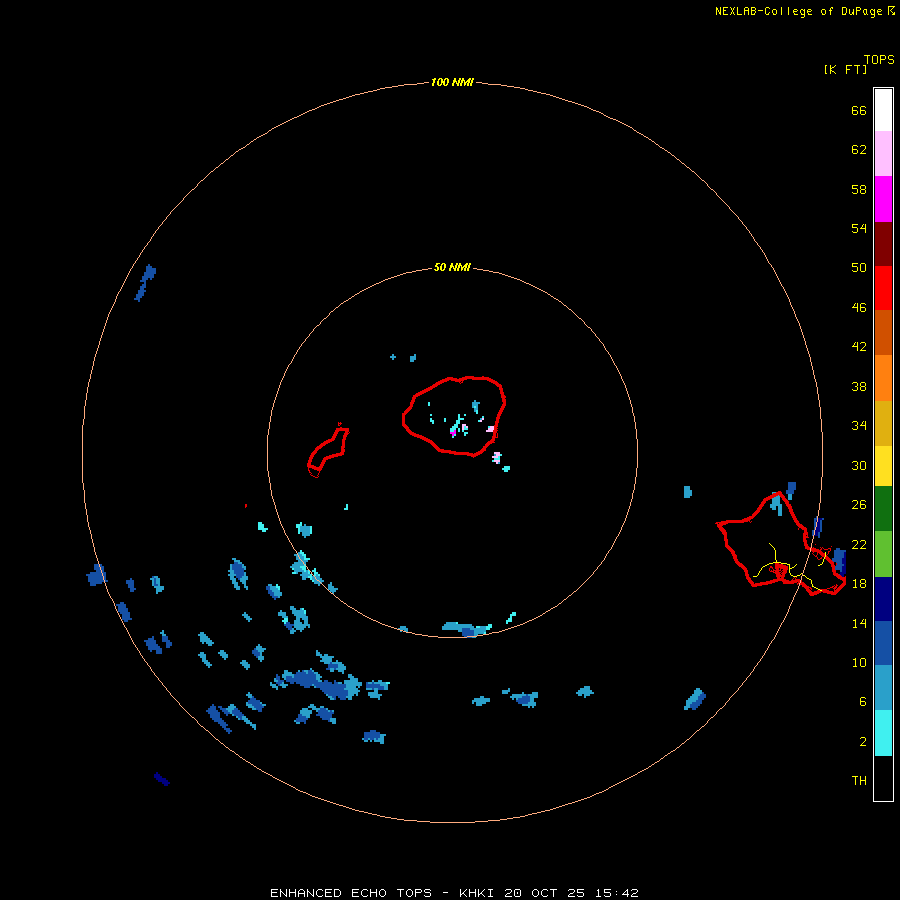The height and width of the screenshot is (900, 900).
Task: Click the 42 legend value
Action: [x=859, y=346]
